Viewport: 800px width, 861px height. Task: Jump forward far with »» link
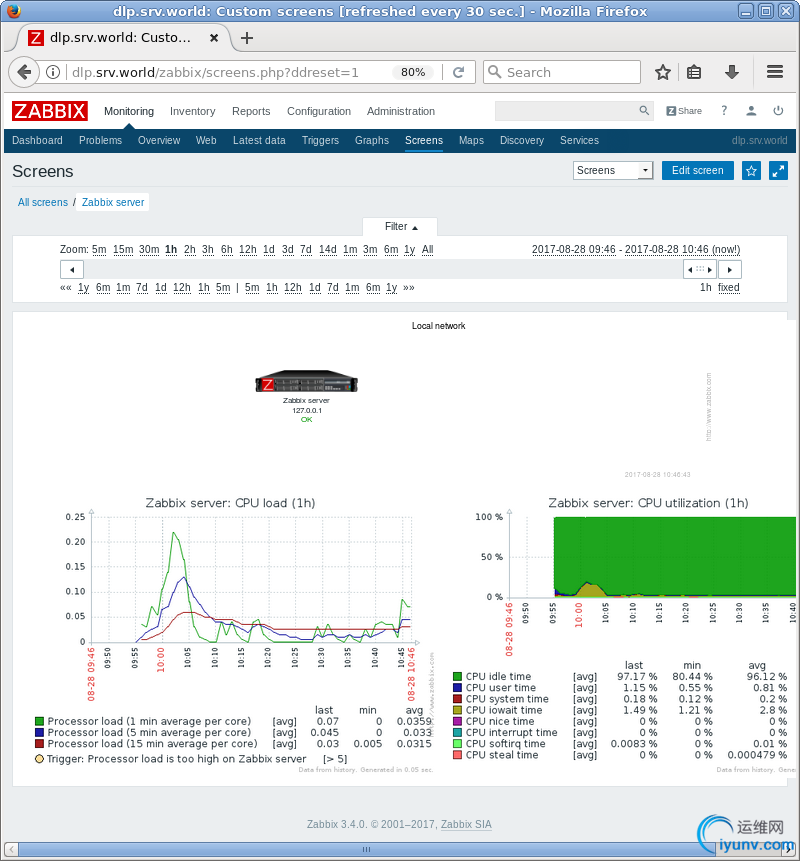409,287
